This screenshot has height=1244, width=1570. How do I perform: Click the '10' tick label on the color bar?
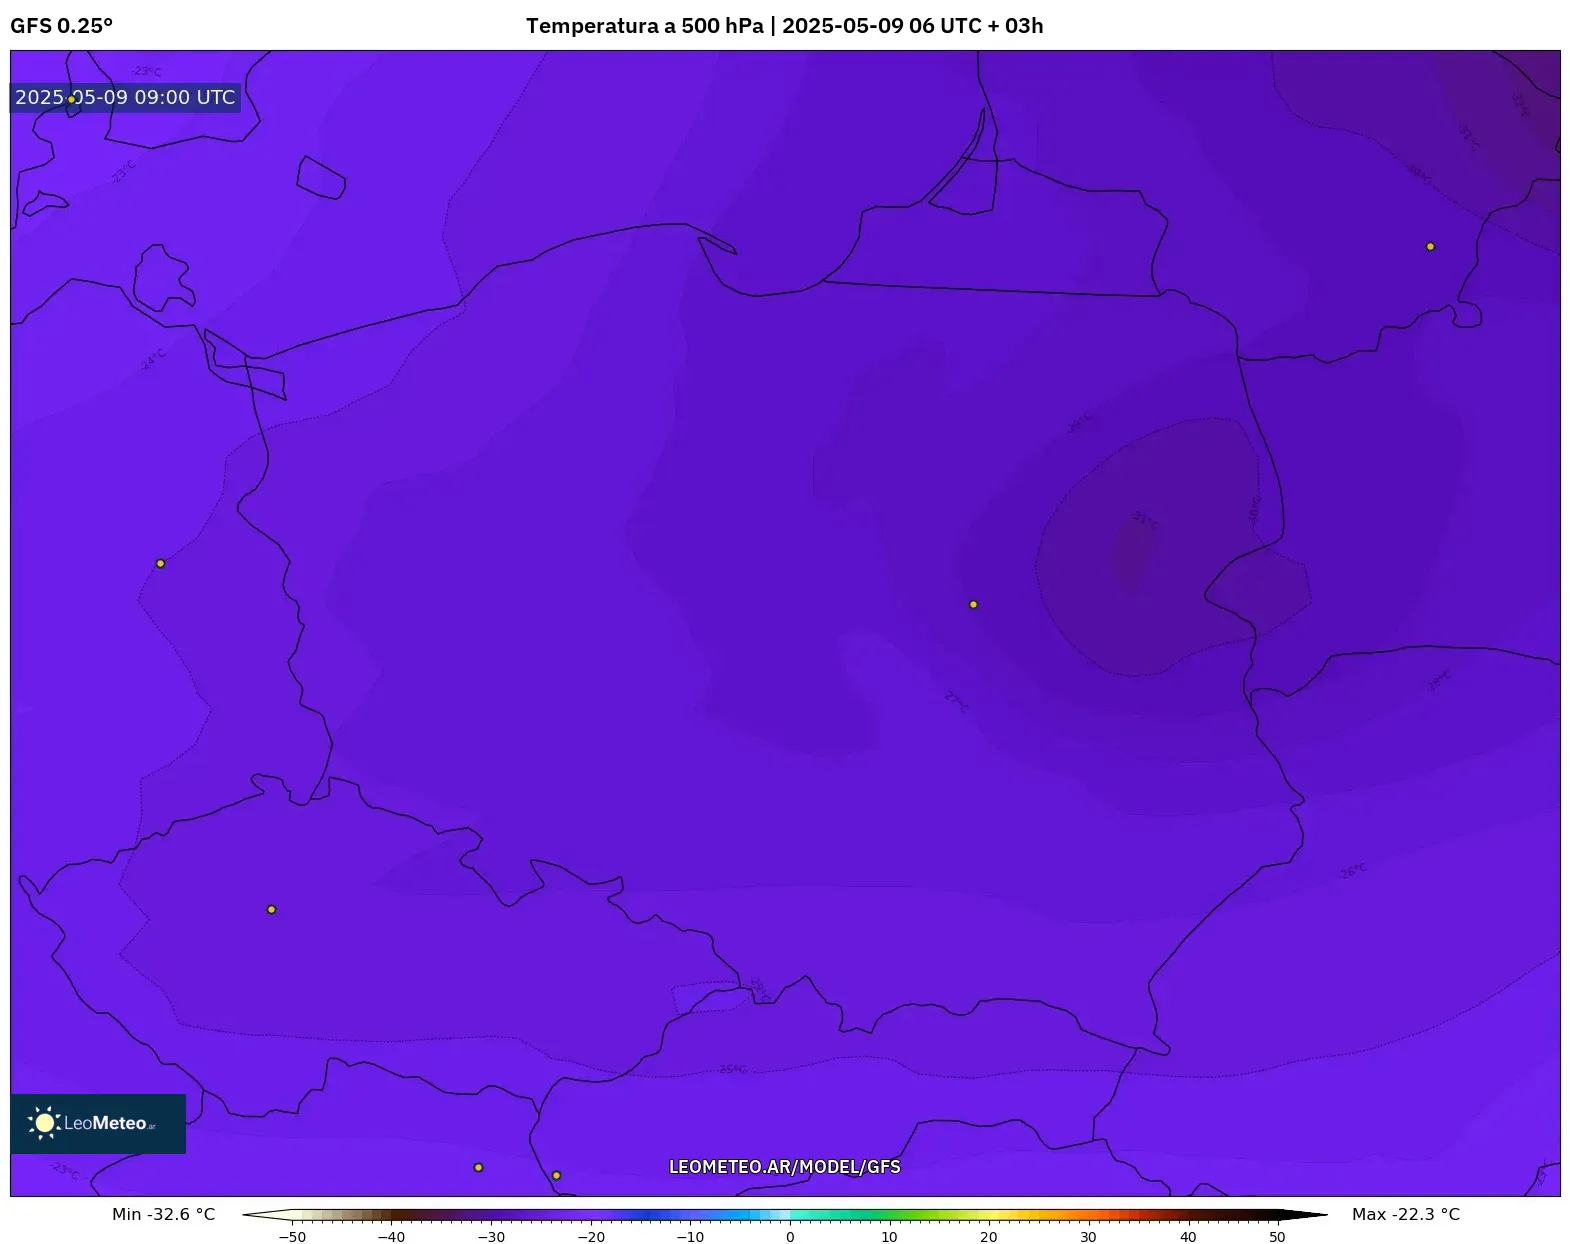(889, 1237)
